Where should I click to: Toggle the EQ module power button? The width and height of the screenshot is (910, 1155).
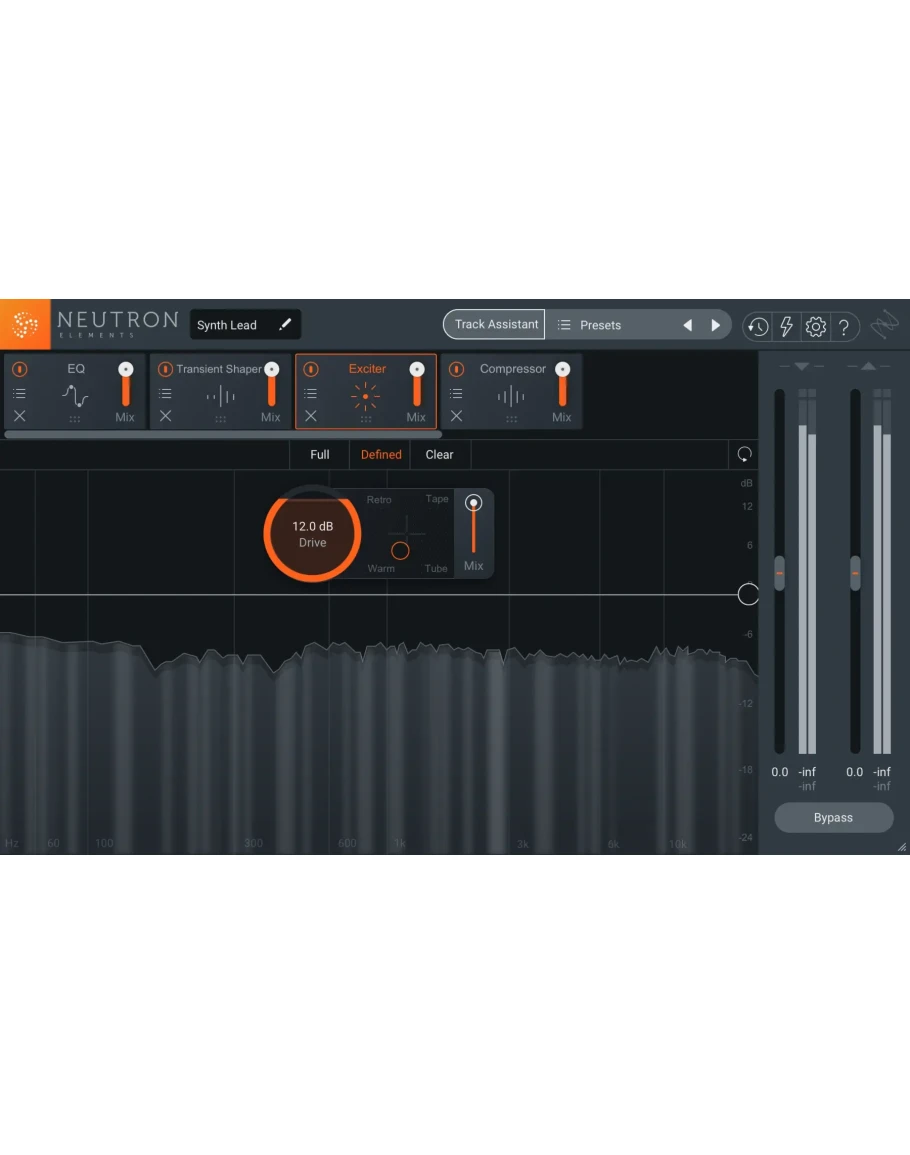pyautogui.click(x=20, y=369)
